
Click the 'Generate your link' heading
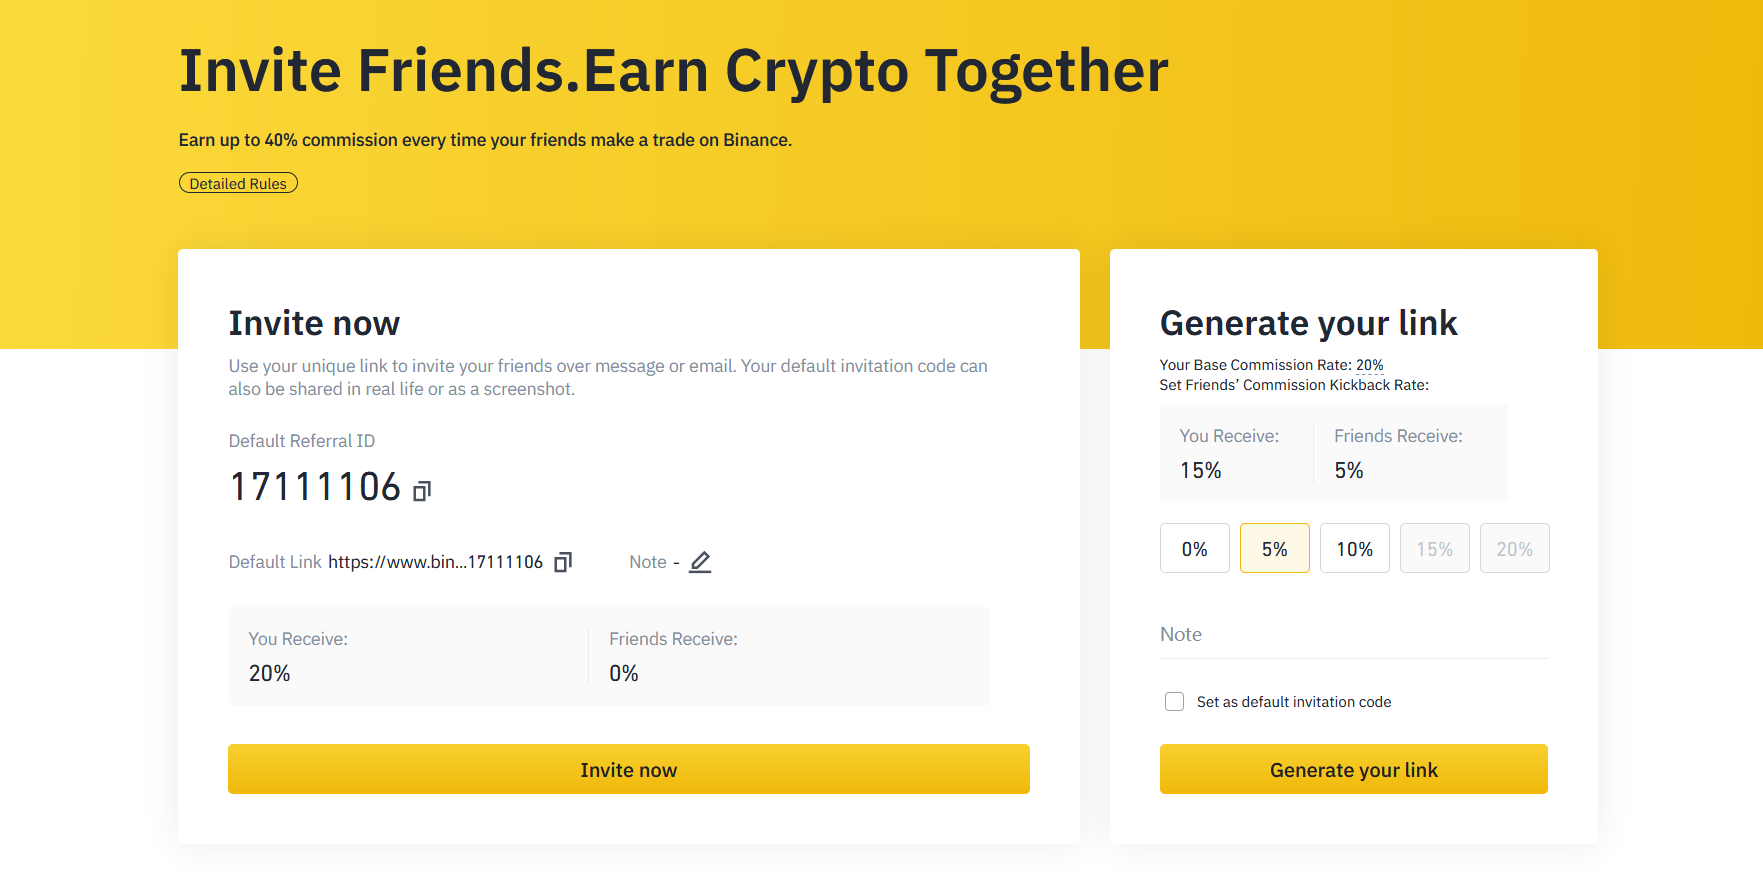[1308, 323]
